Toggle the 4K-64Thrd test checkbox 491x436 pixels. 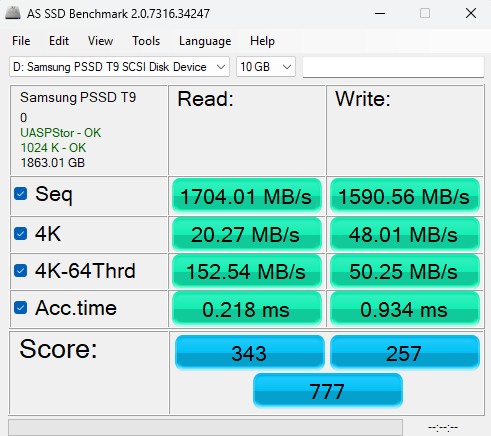pos(21,271)
